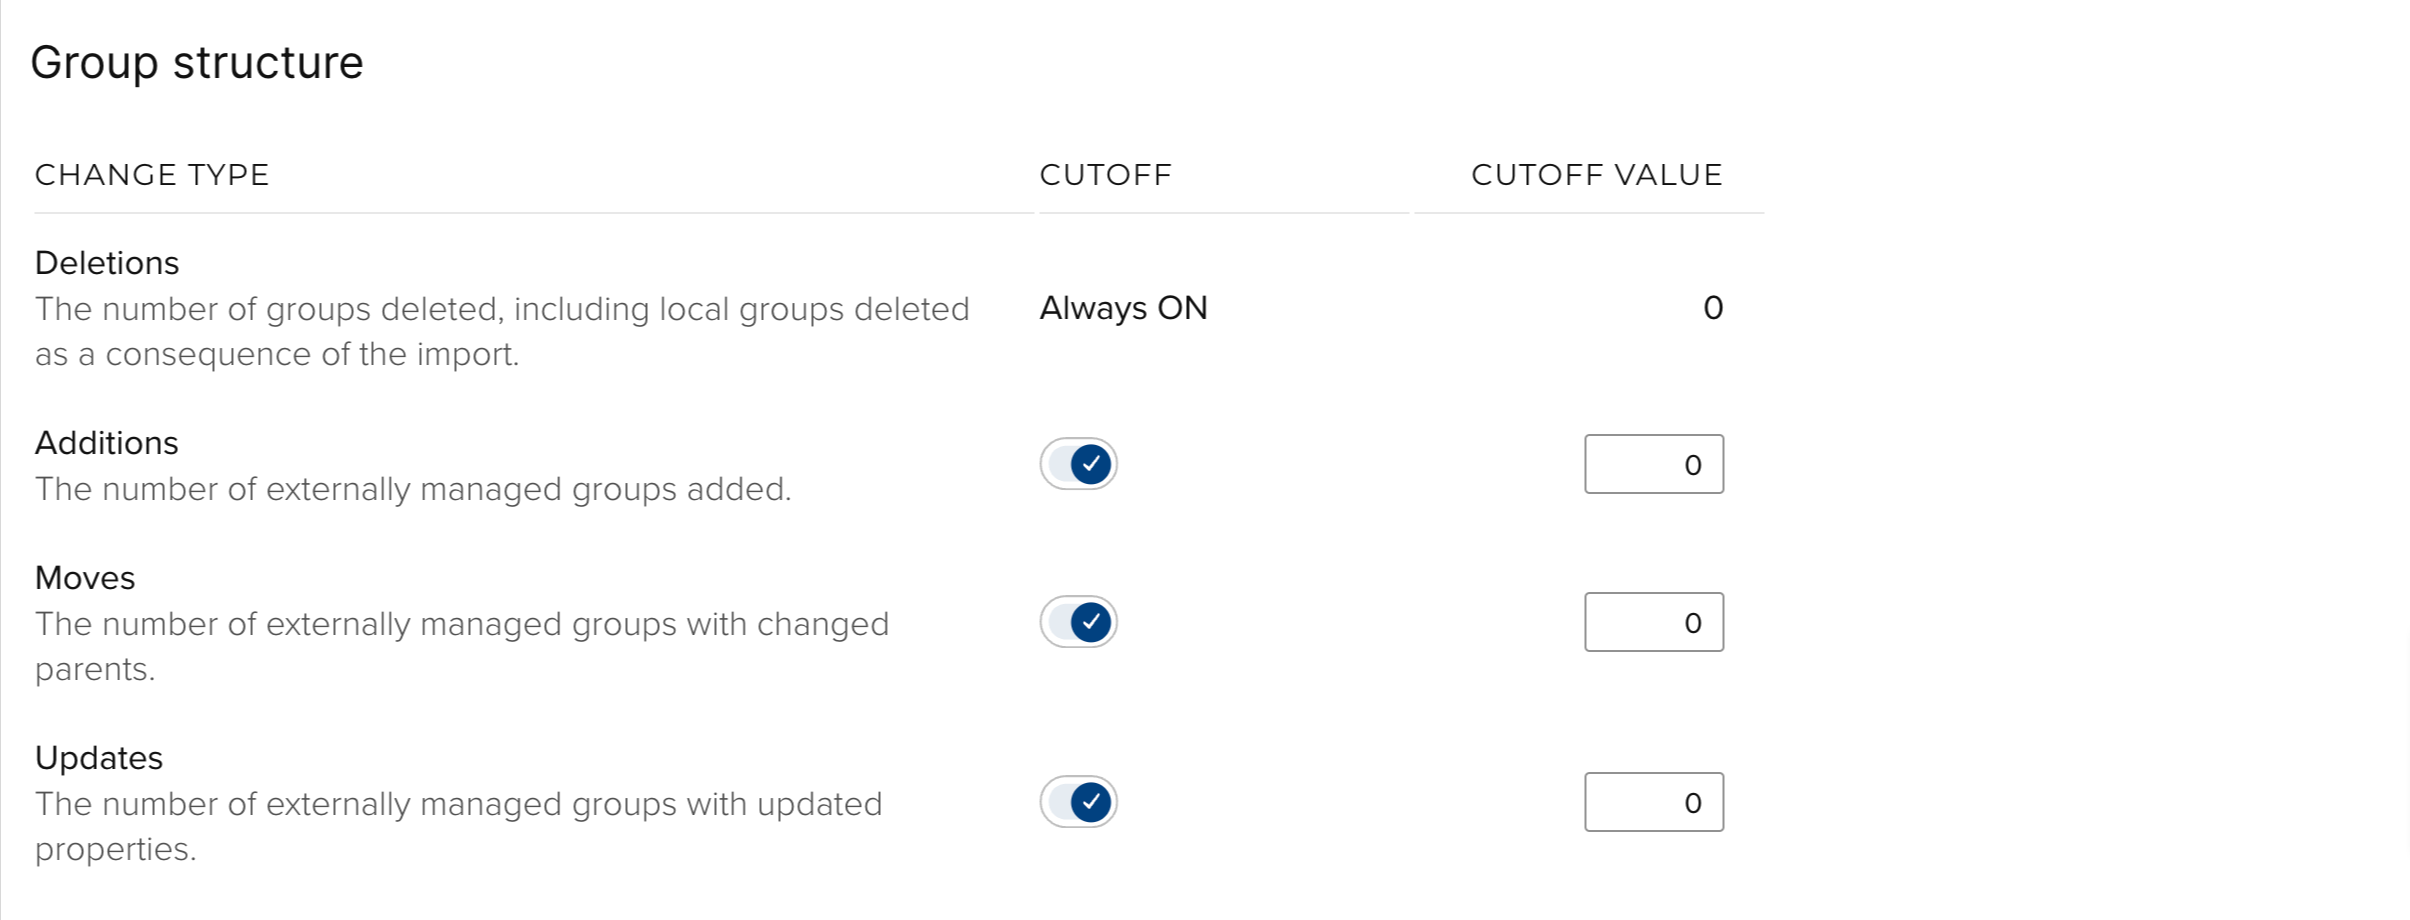
Task: Disable the Moves cutoff toggle
Action: point(1078,622)
